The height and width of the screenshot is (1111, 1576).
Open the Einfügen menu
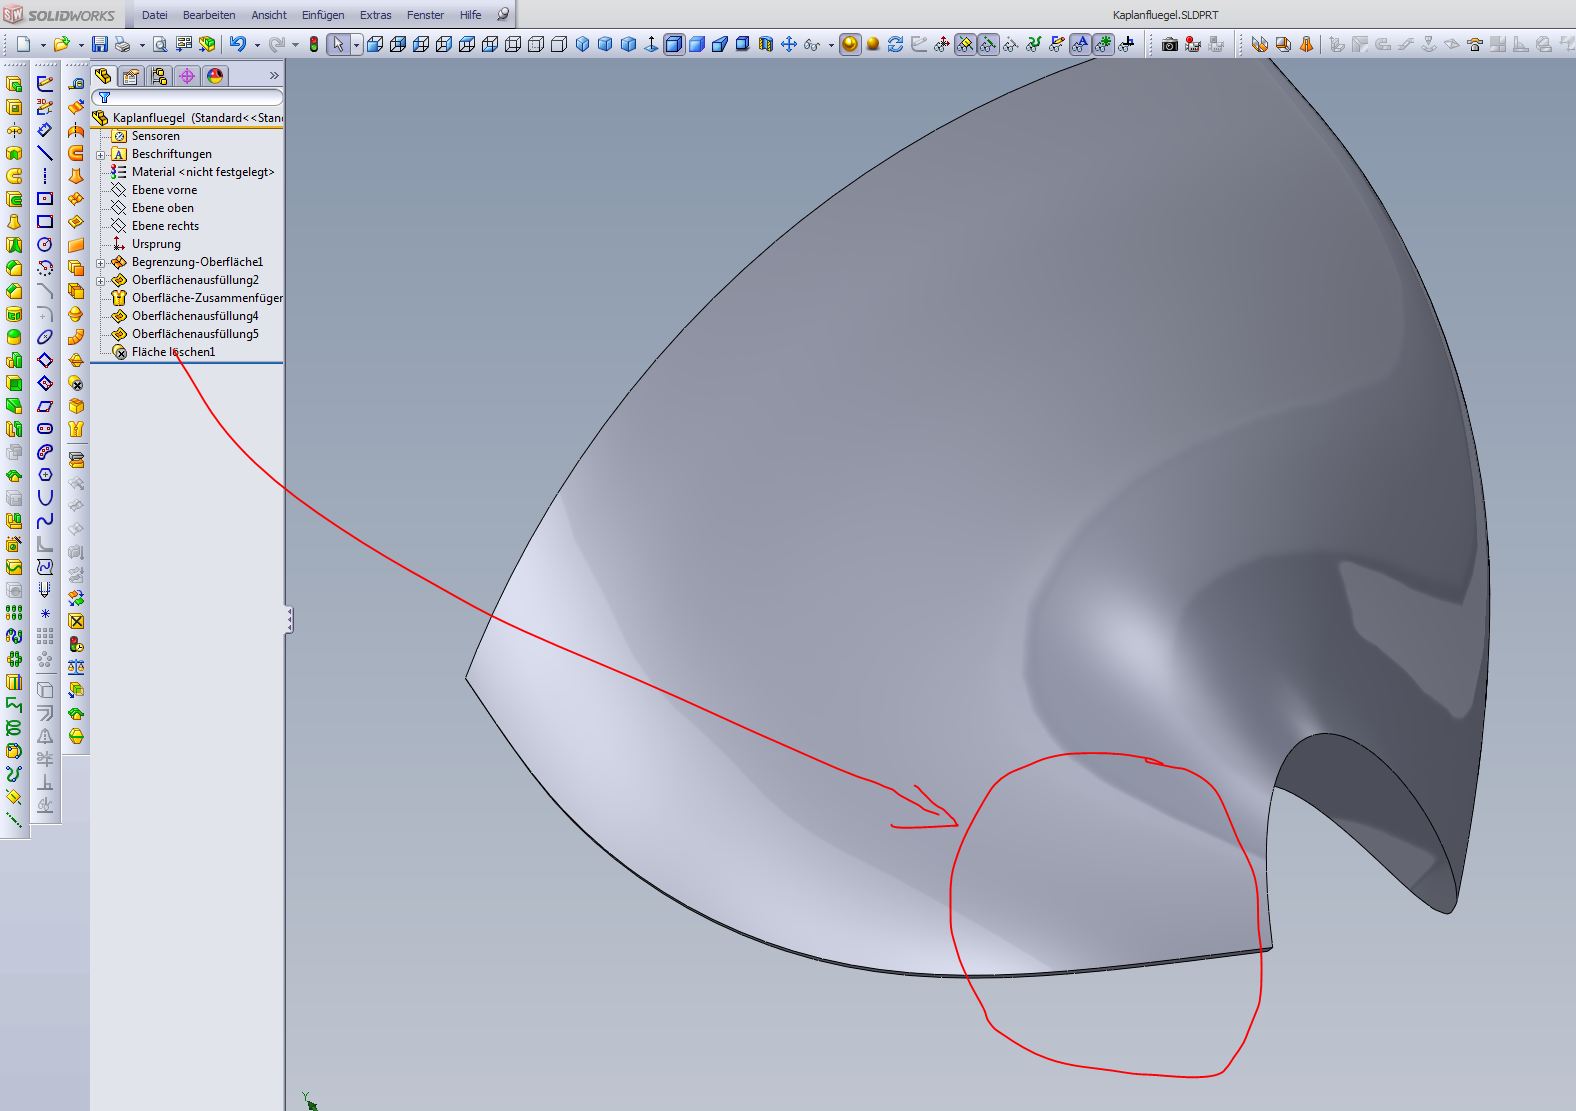coord(322,15)
